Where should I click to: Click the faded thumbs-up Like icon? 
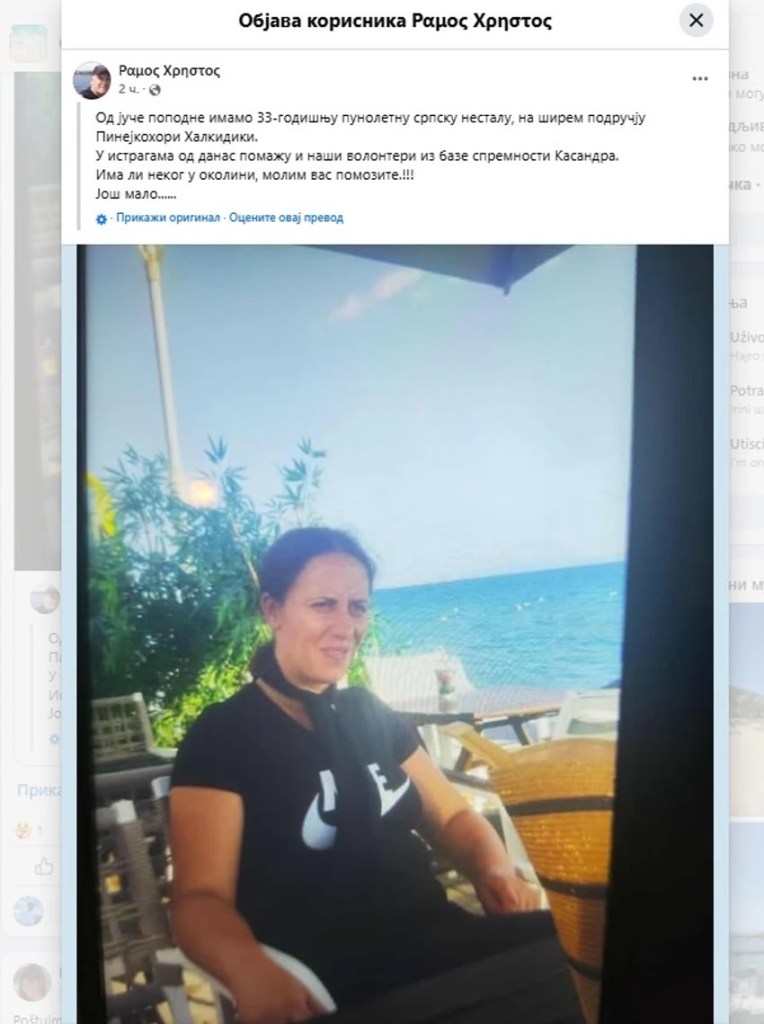(44, 867)
